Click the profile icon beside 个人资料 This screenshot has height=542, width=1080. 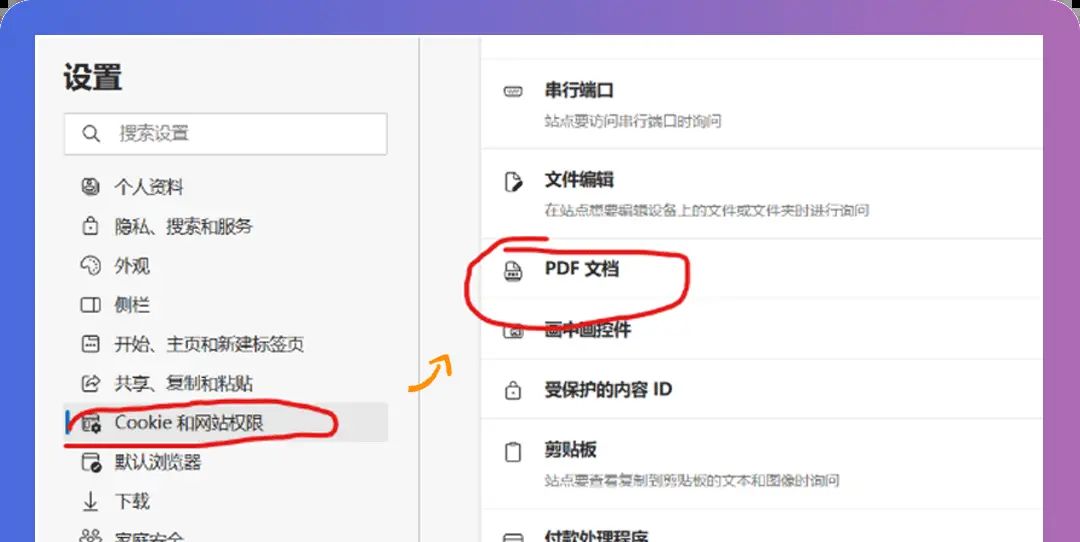90,187
